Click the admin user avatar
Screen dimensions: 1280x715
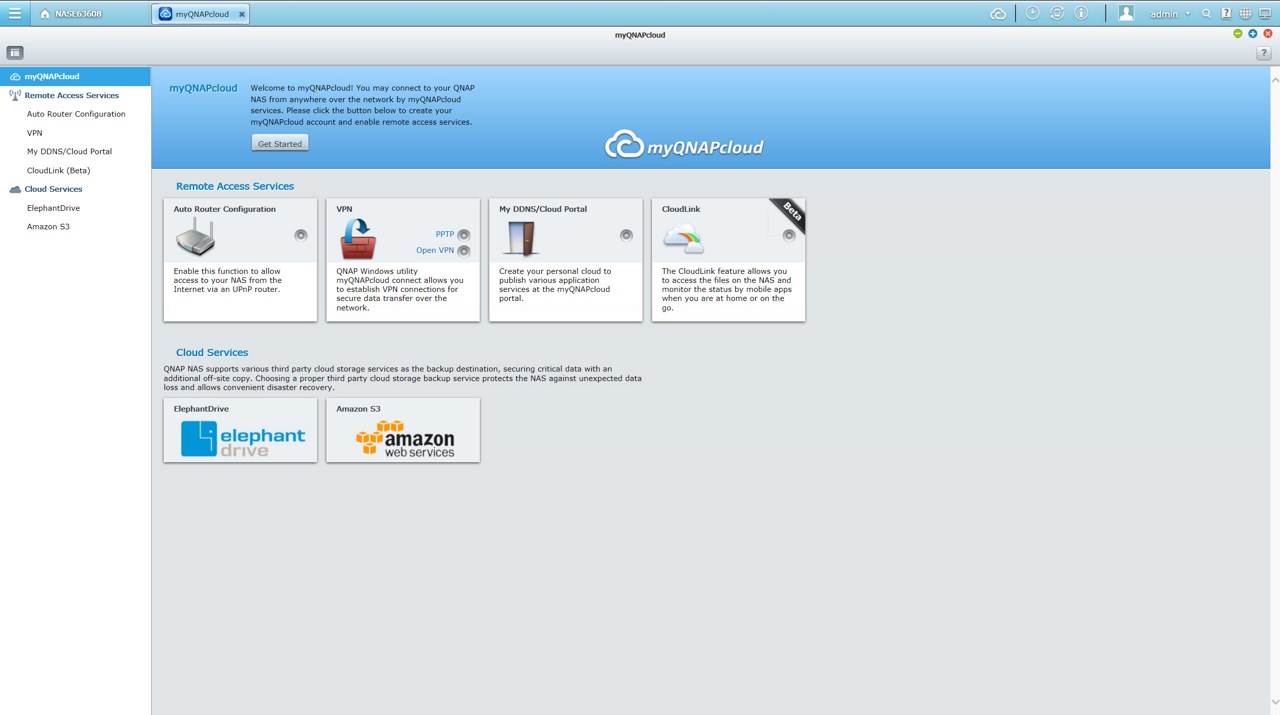click(1126, 14)
